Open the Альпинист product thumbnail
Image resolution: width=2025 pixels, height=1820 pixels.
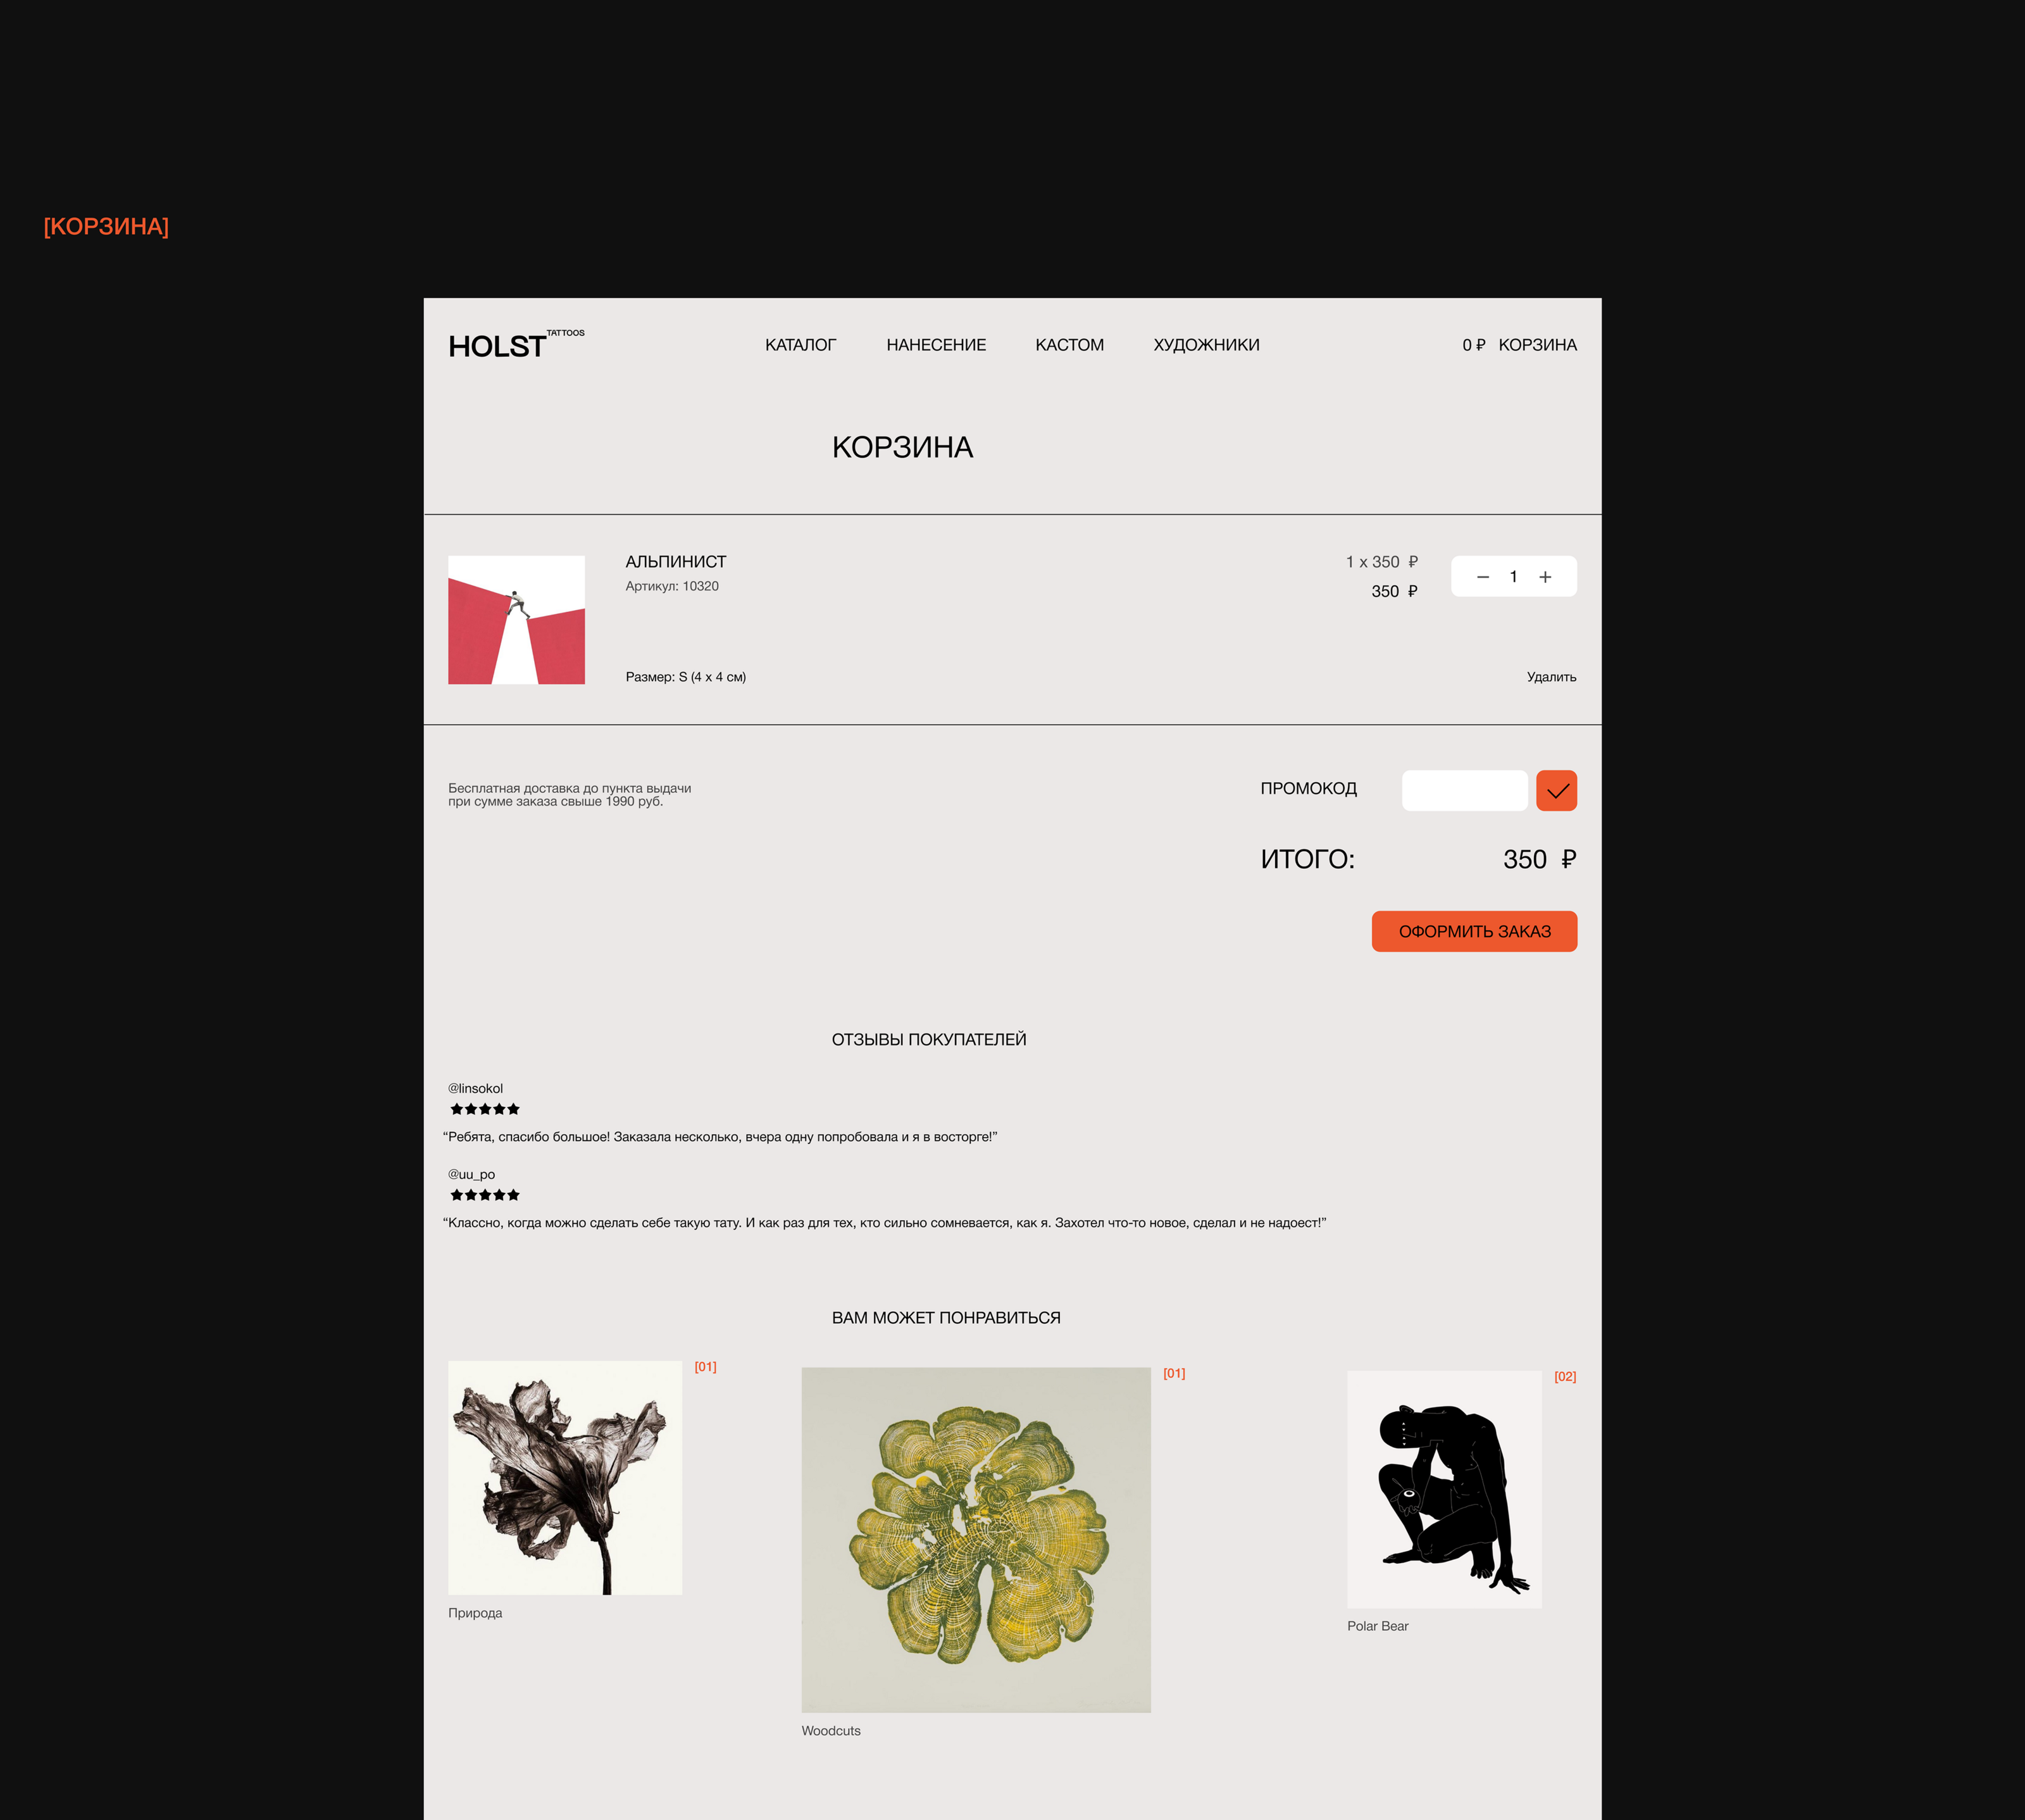(516, 620)
